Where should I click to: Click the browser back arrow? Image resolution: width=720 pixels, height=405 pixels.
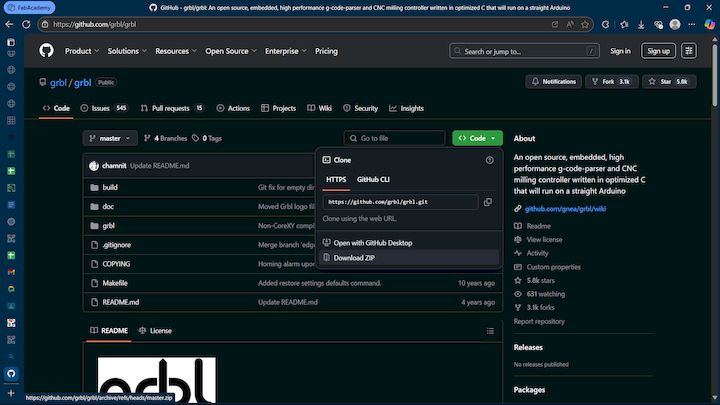point(9,24)
